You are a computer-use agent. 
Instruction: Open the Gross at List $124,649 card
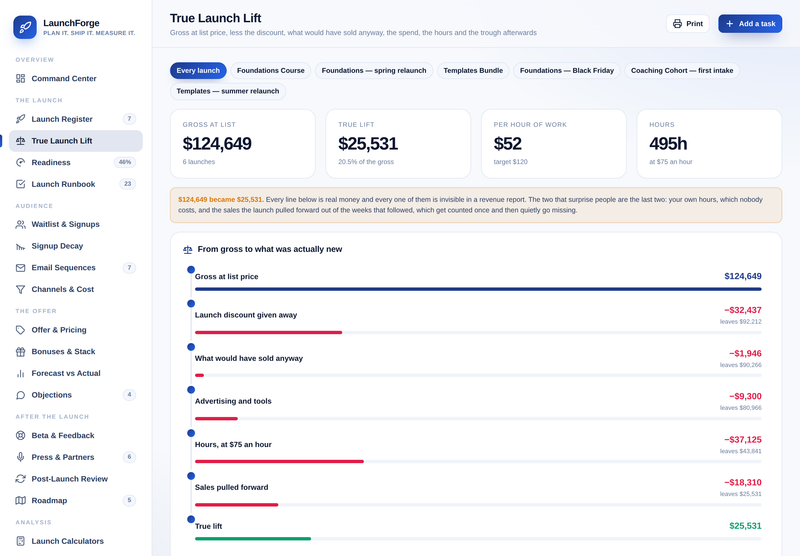click(242, 144)
